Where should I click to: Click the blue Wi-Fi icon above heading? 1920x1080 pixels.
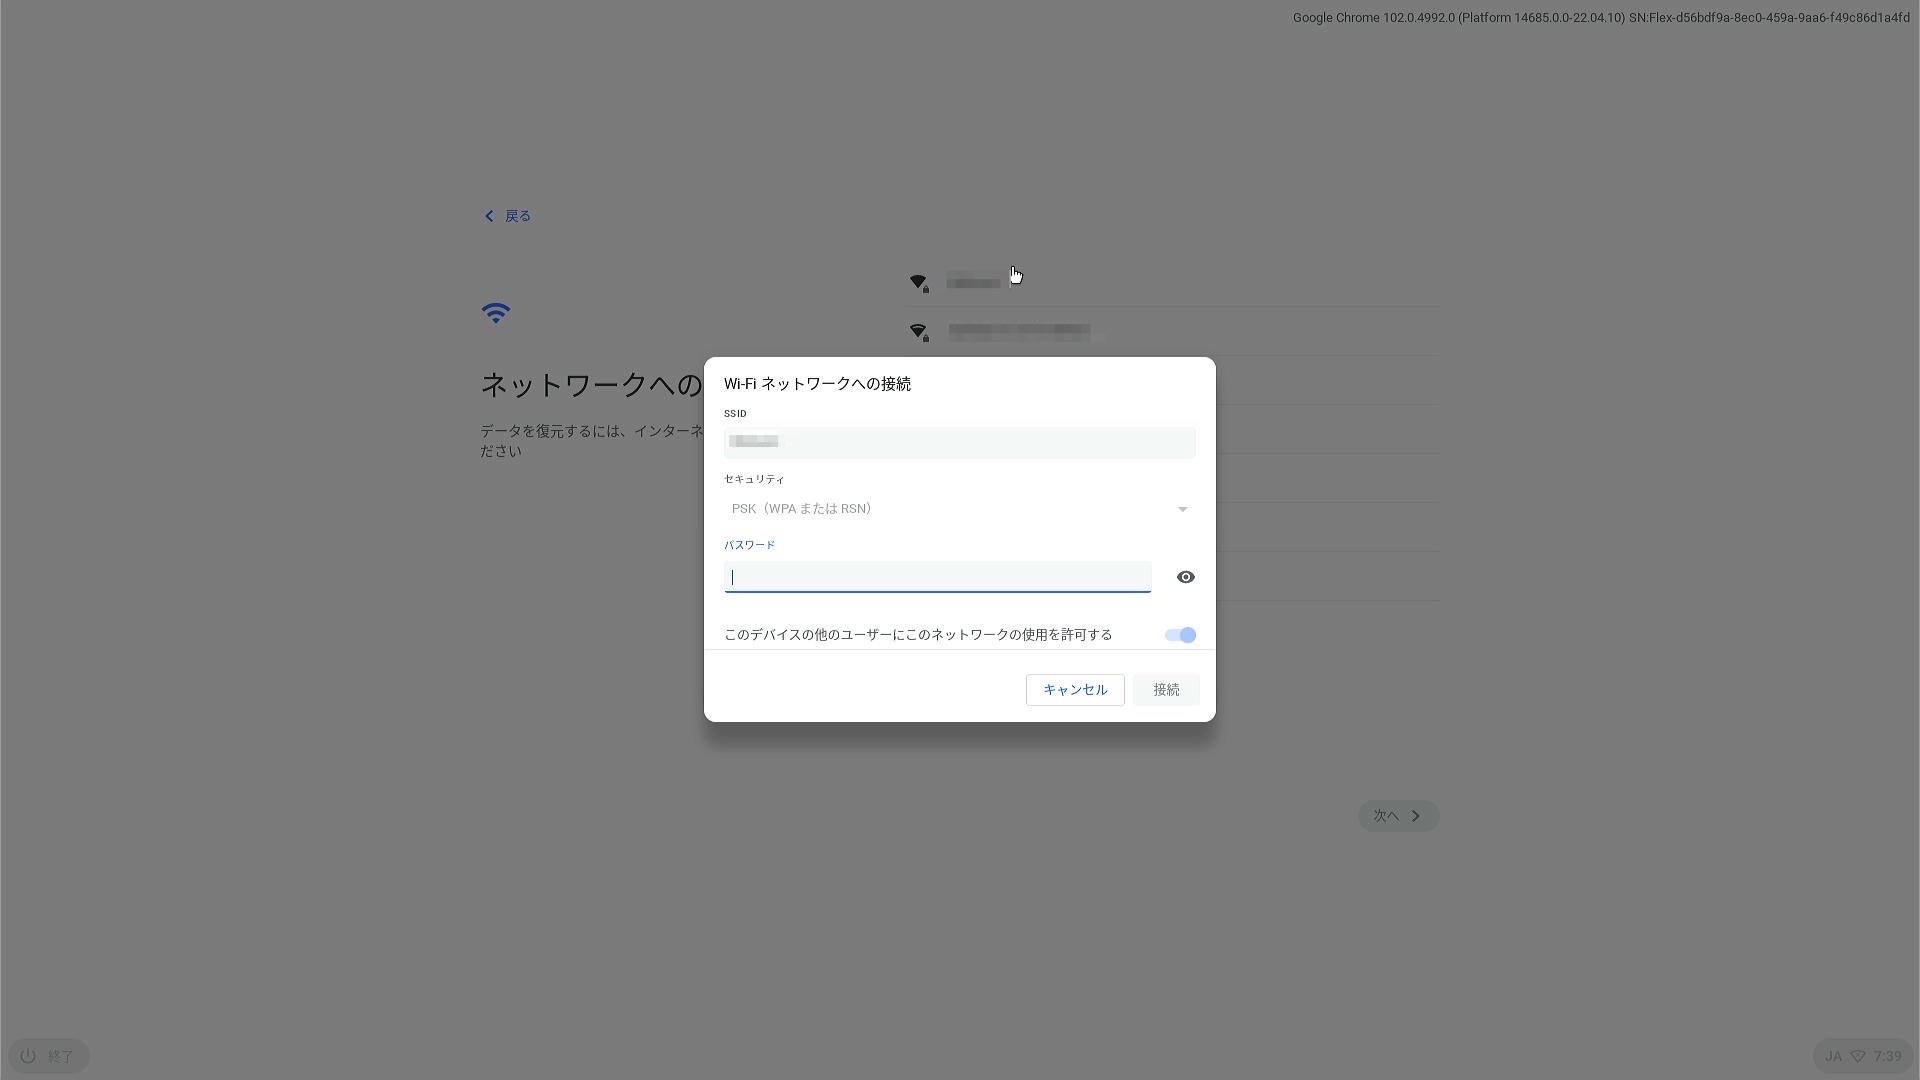[x=496, y=313]
